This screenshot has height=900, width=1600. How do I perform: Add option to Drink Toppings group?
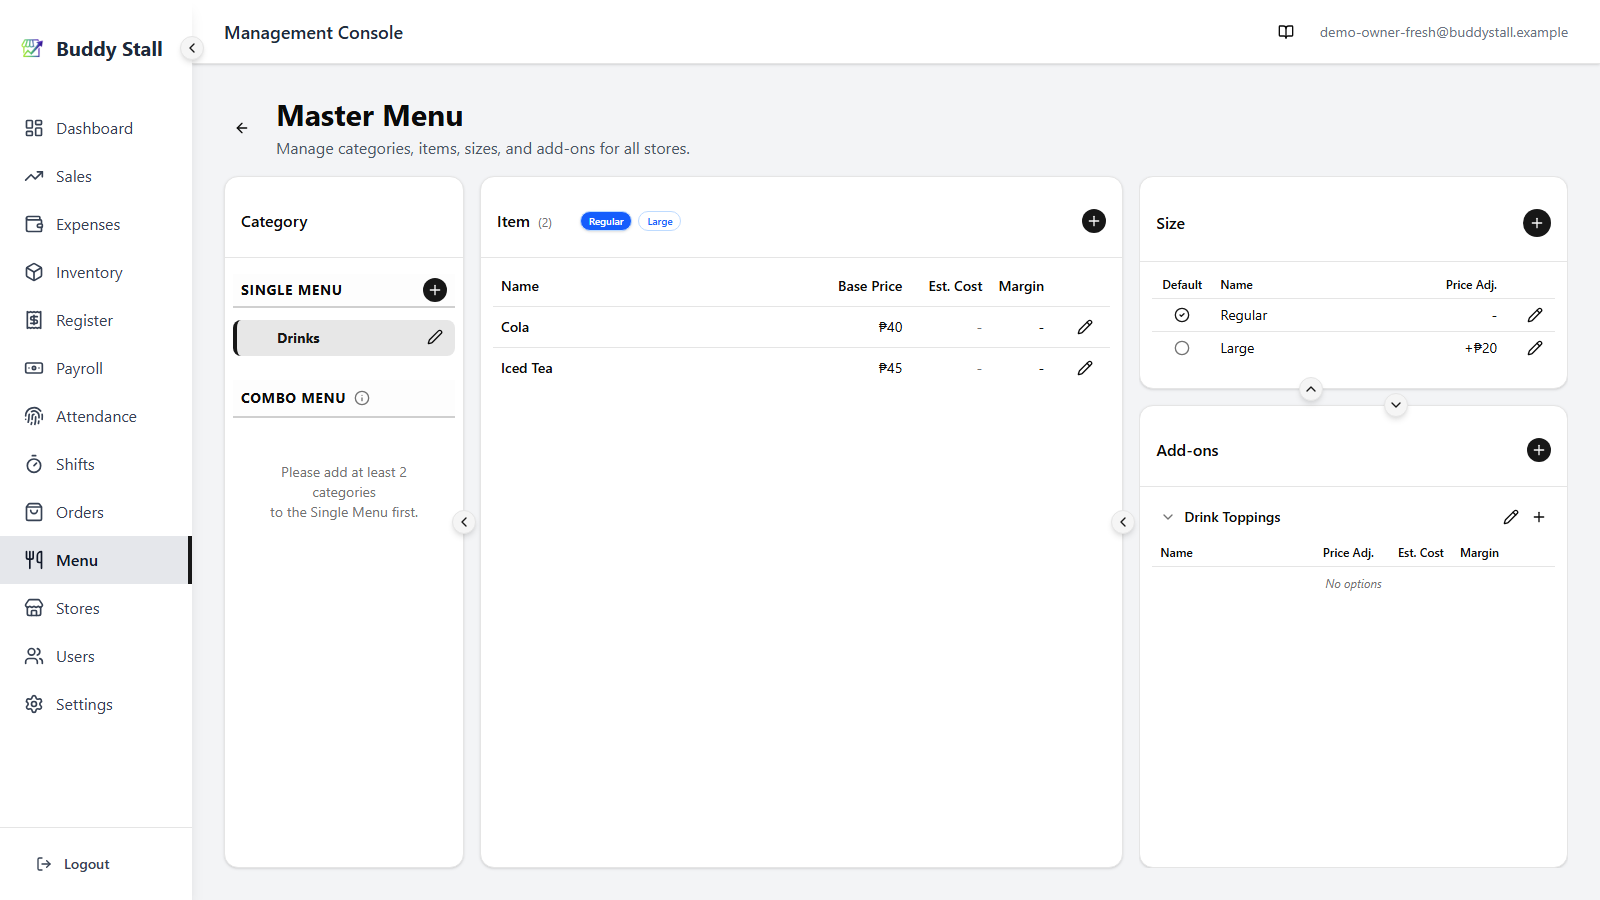[x=1539, y=517]
